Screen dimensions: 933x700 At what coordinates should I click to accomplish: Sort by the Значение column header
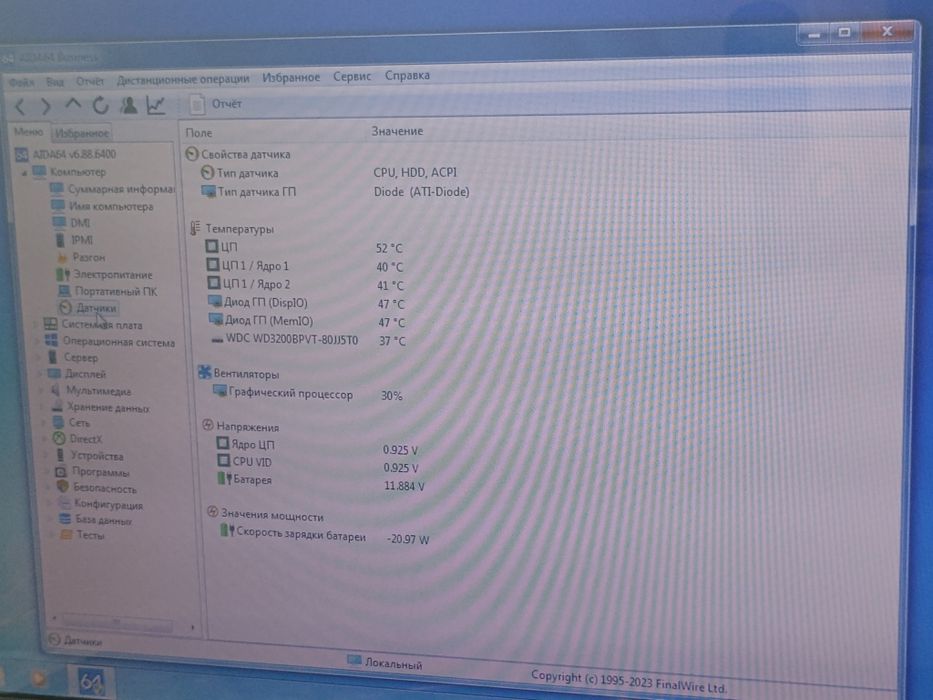click(x=397, y=131)
